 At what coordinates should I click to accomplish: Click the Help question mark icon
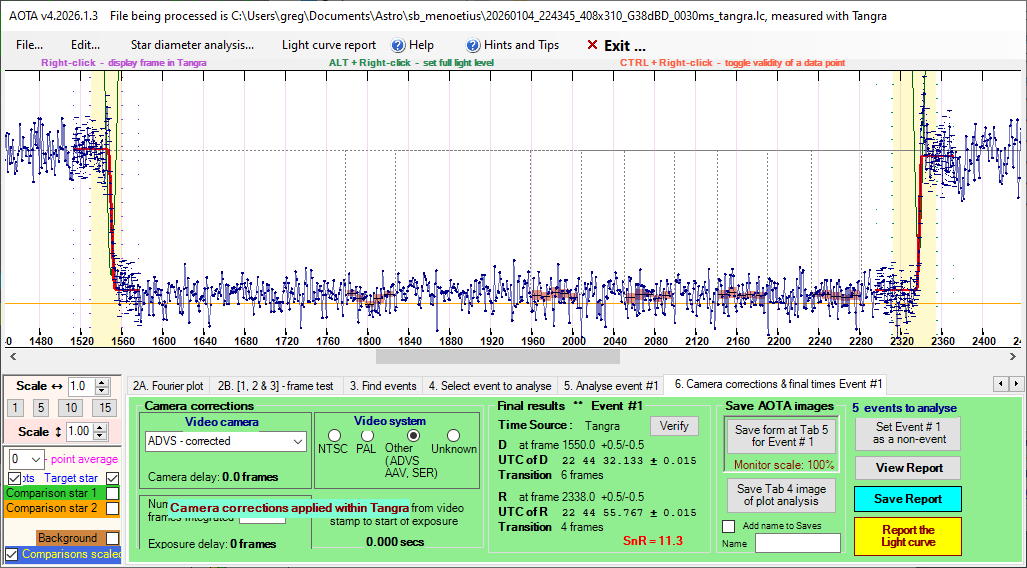[397, 45]
